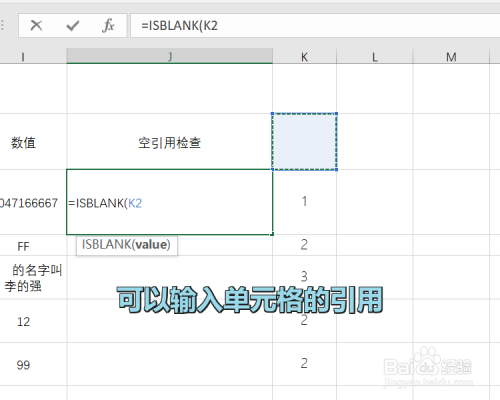Select the dashed-highlighted K2 cell
The width and height of the screenshot is (500, 400).
click(x=304, y=142)
